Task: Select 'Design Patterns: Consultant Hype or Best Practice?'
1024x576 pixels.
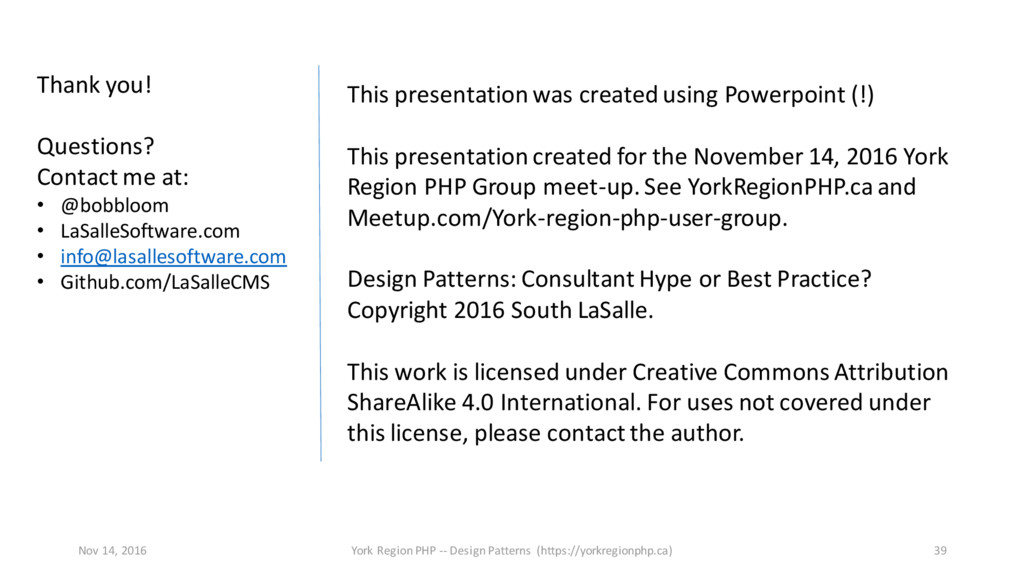Action: click(609, 279)
